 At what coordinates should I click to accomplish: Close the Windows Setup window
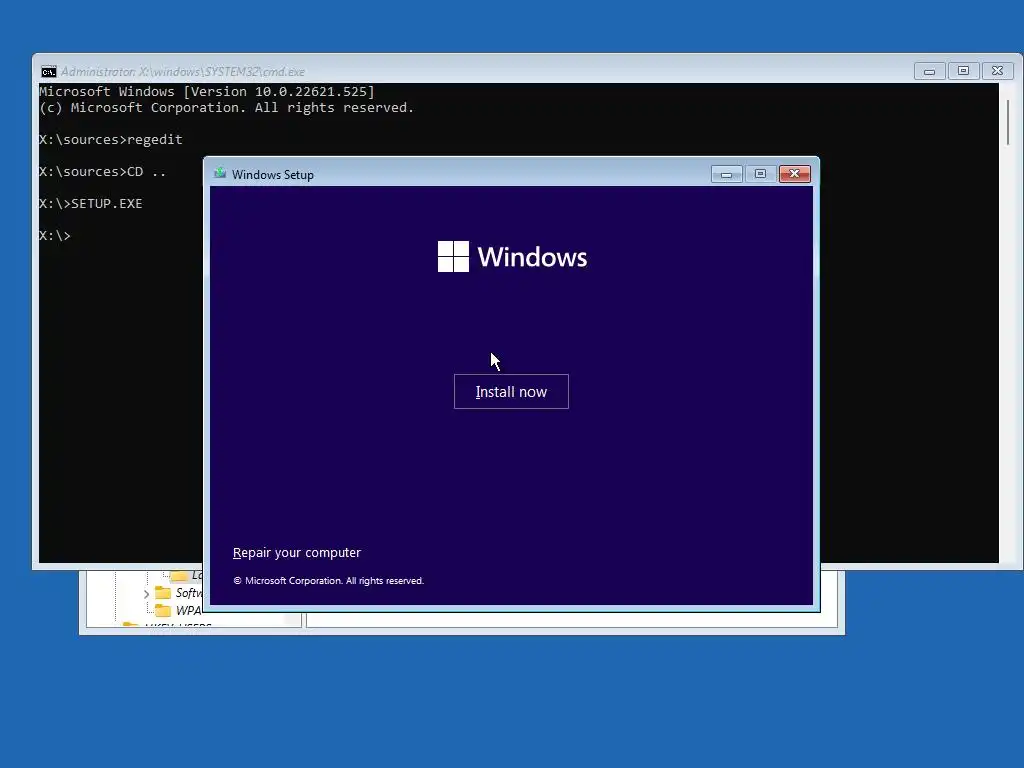pyautogui.click(x=794, y=174)
